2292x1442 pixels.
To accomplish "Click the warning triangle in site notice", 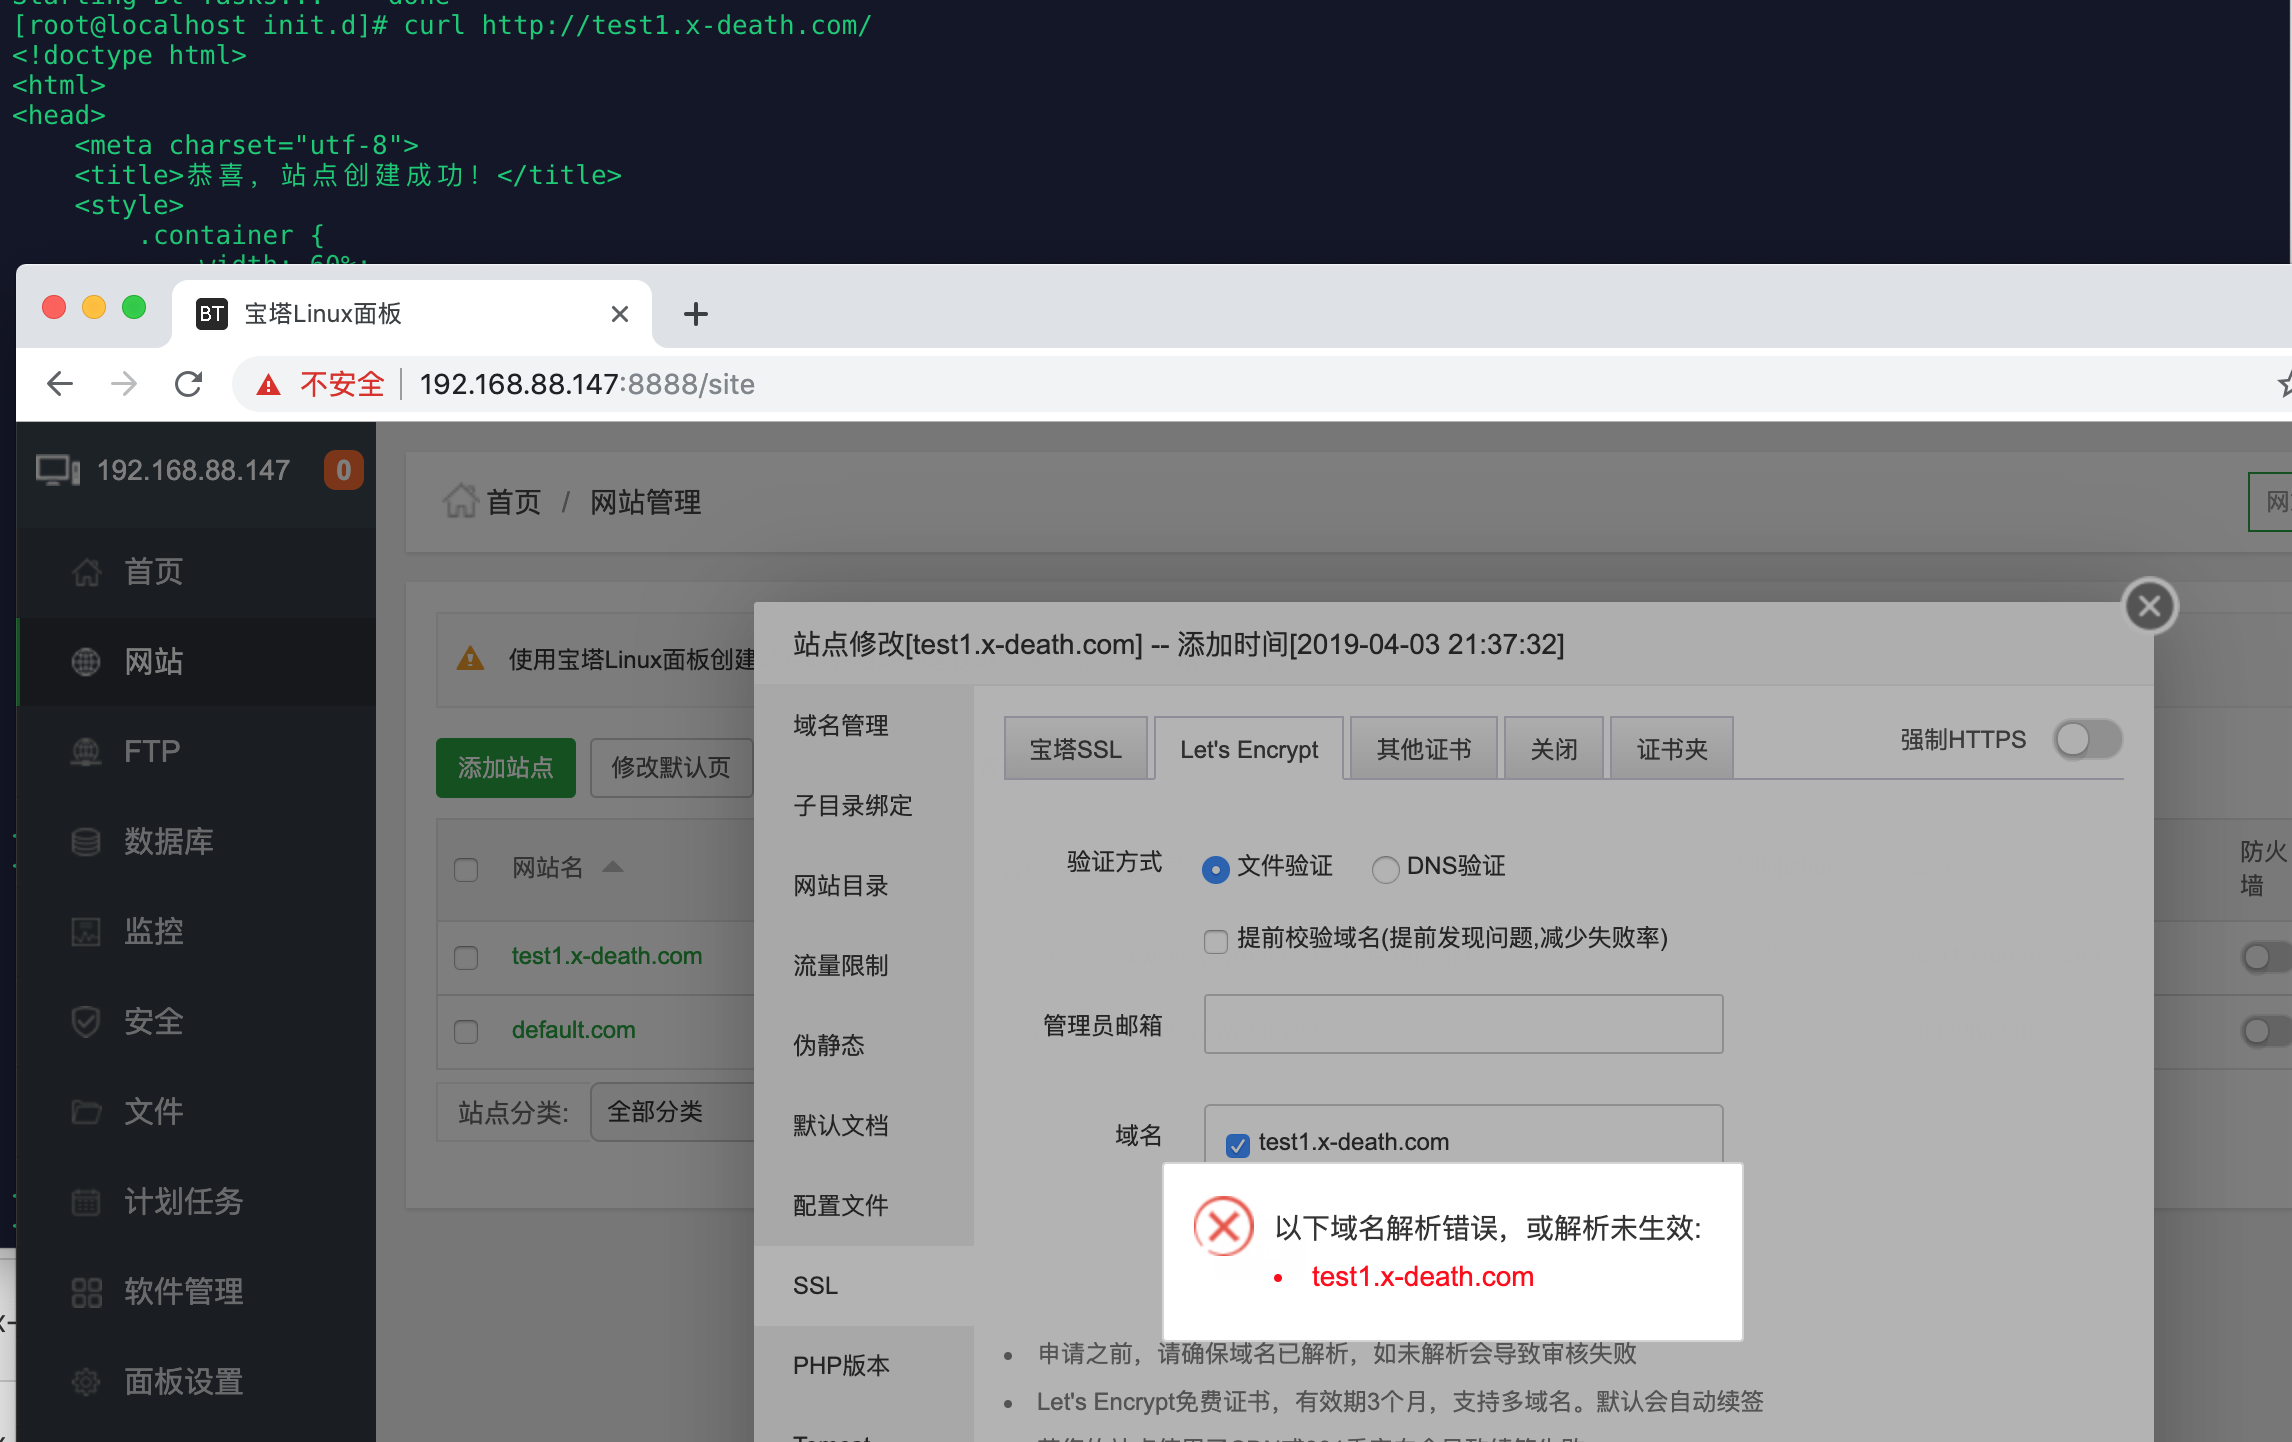I will [470, 659].
